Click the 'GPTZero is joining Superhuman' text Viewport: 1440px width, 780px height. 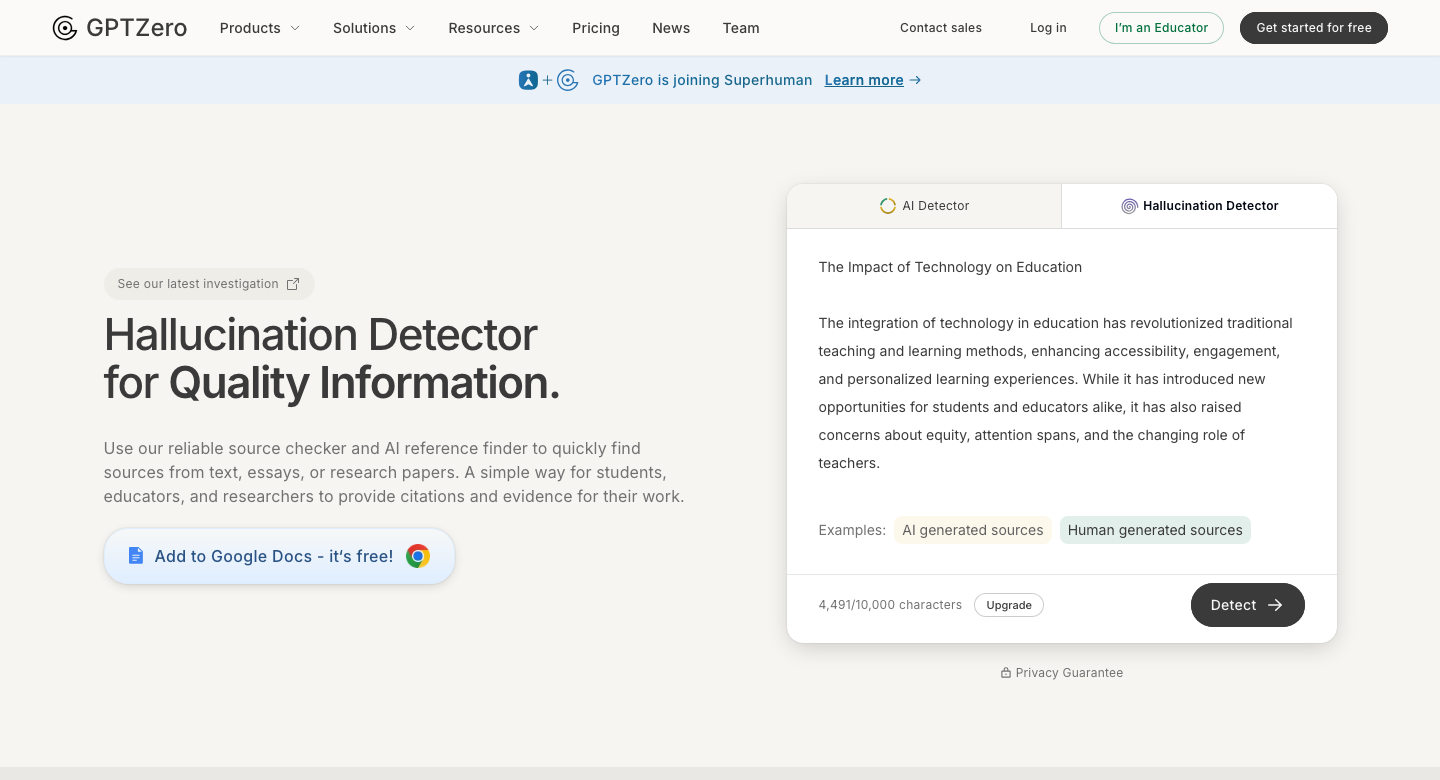pos(702,80)
